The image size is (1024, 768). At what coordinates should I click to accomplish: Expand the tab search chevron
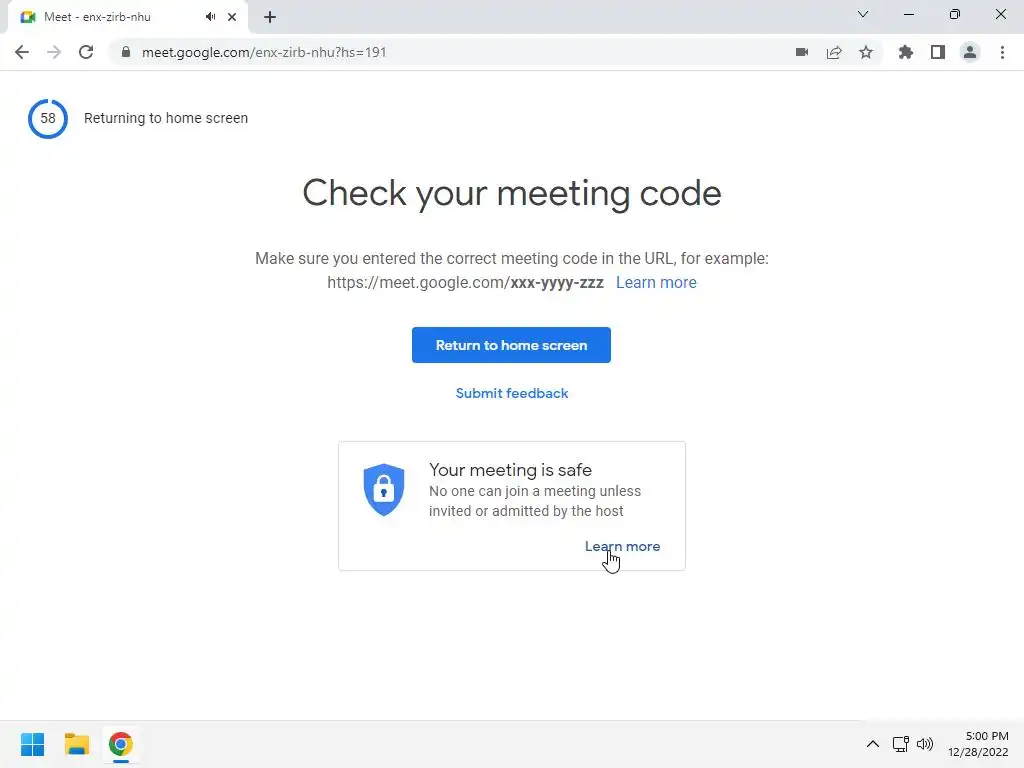863,14
